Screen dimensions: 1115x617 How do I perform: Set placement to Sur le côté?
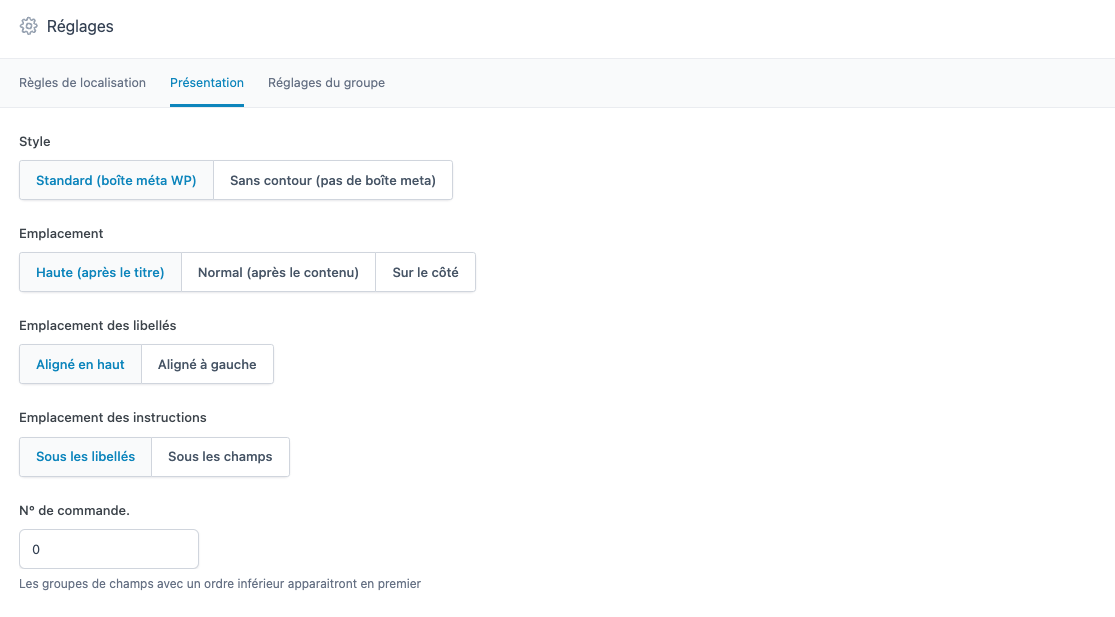point(425,272)
